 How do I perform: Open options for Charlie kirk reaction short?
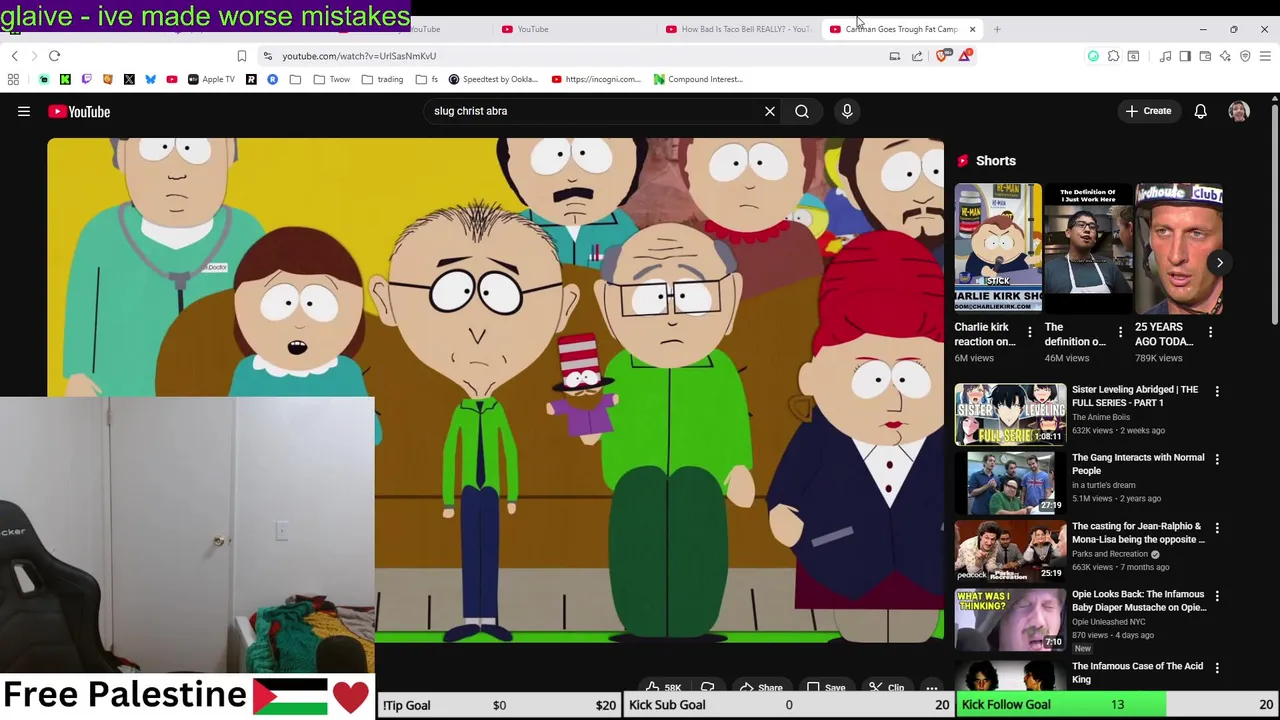pyautogui.click(x=1030, y=332)
